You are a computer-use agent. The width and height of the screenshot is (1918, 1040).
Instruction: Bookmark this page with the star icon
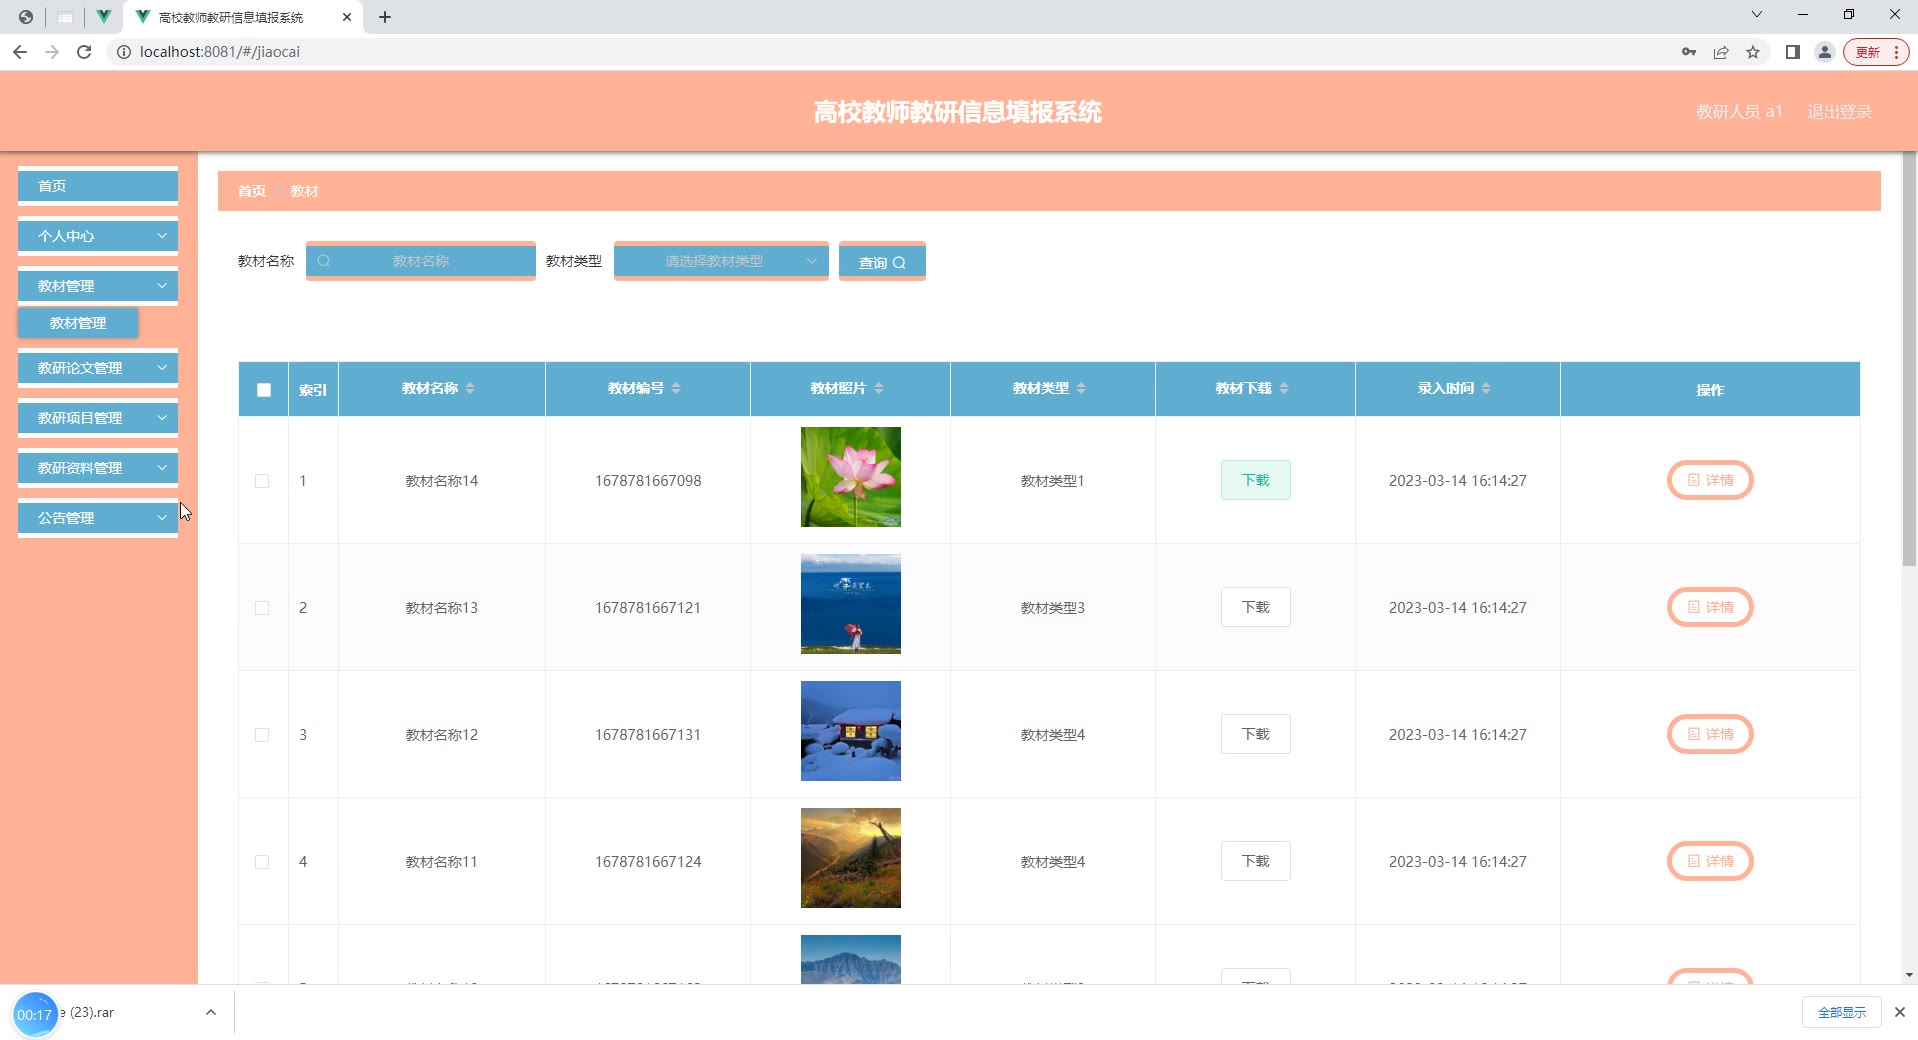1753,52
